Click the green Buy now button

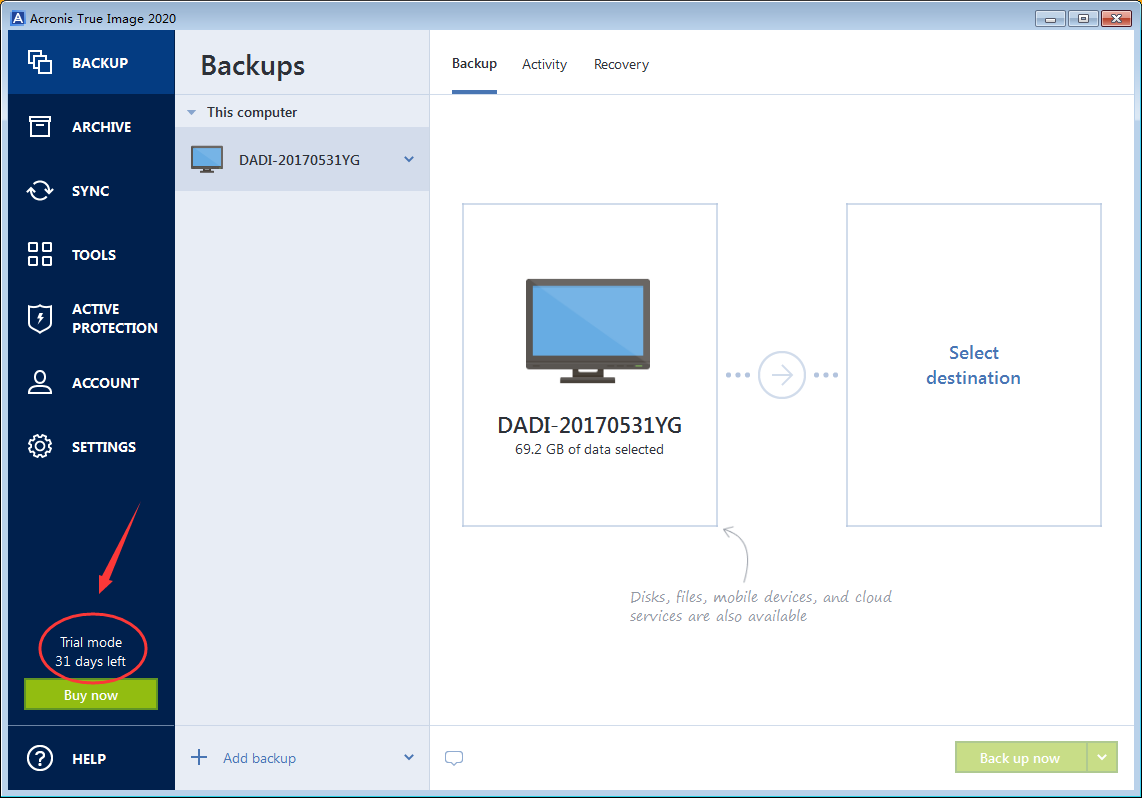[x=91, y=695]
